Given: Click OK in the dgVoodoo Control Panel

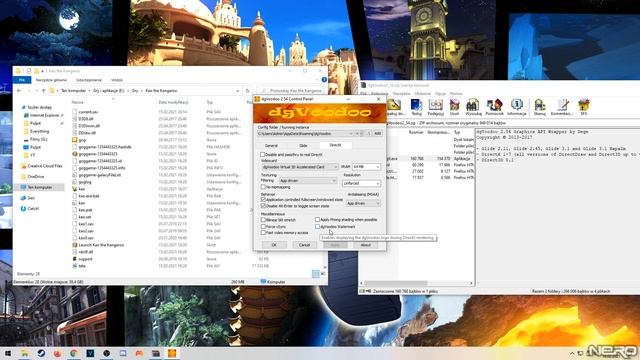Looking at the screenshot, I should pyautogui.click(x=274, y=245).
